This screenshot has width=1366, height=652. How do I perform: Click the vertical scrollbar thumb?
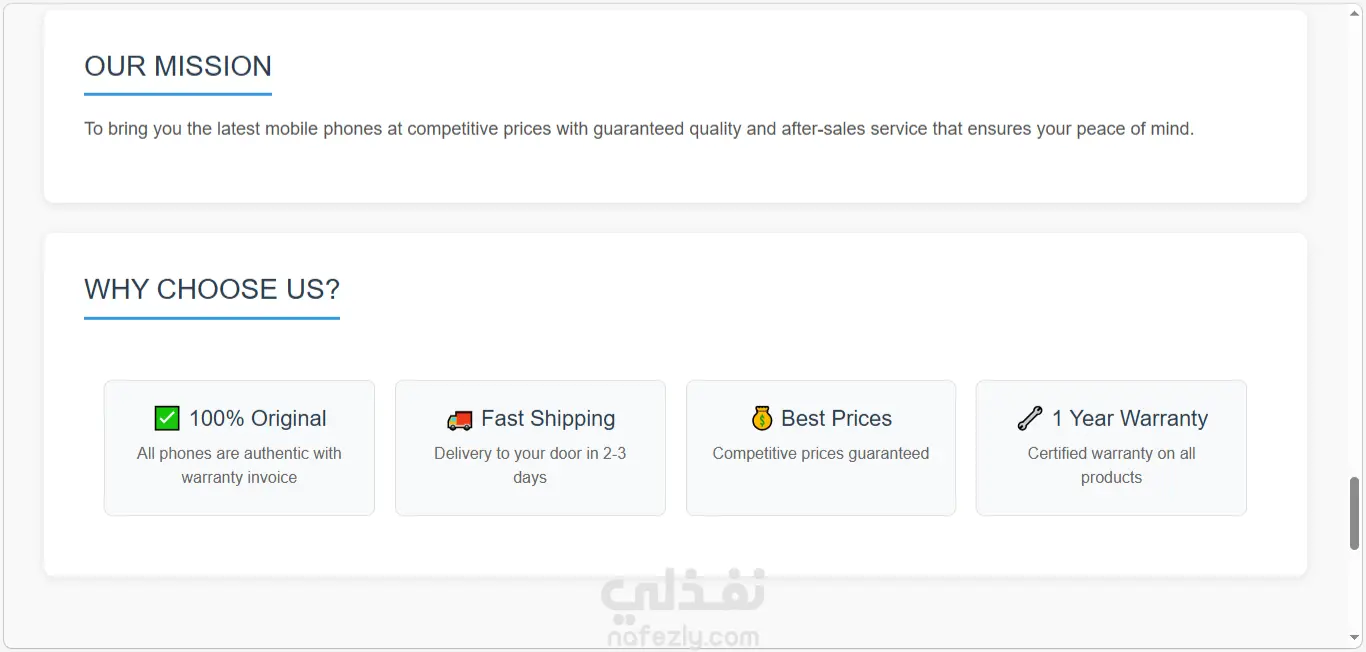(1355, 513)
